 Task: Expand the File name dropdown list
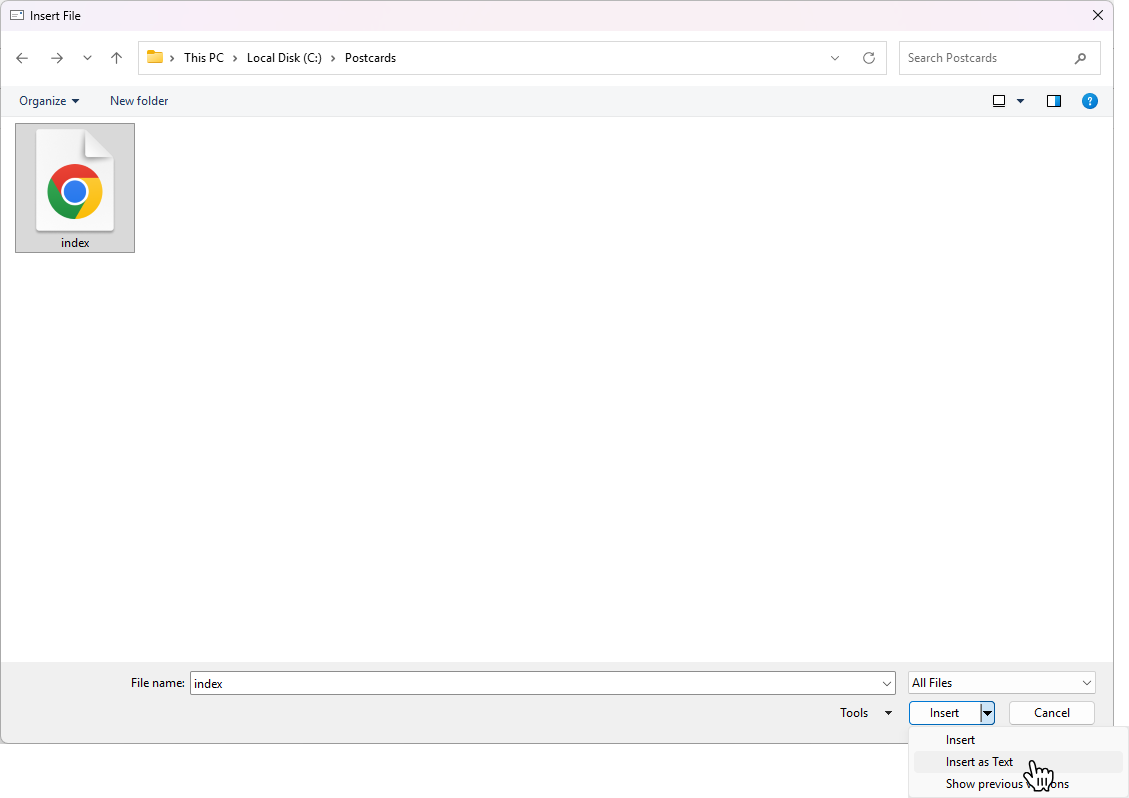click(x=886, y=683)
